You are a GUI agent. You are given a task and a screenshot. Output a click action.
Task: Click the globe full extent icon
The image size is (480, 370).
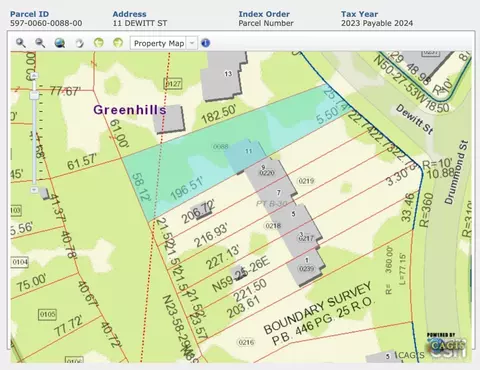pos(60,43)
